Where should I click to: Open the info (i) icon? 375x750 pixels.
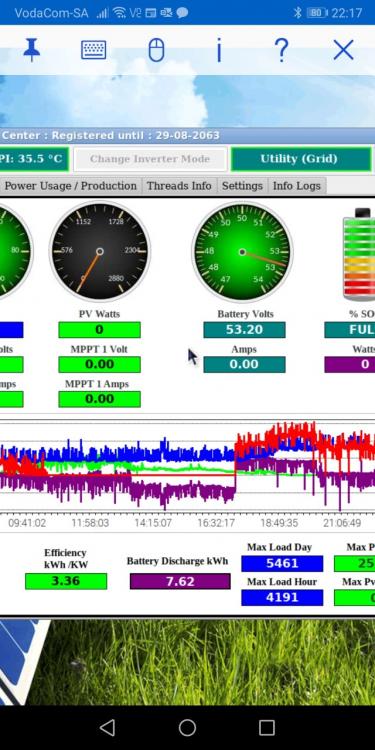click(x=219, y=50)
